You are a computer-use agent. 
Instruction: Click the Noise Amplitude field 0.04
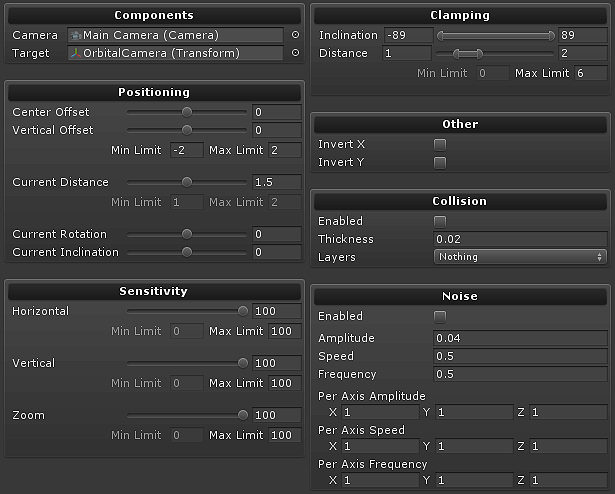pyautogui.click(x=520, y=338)
